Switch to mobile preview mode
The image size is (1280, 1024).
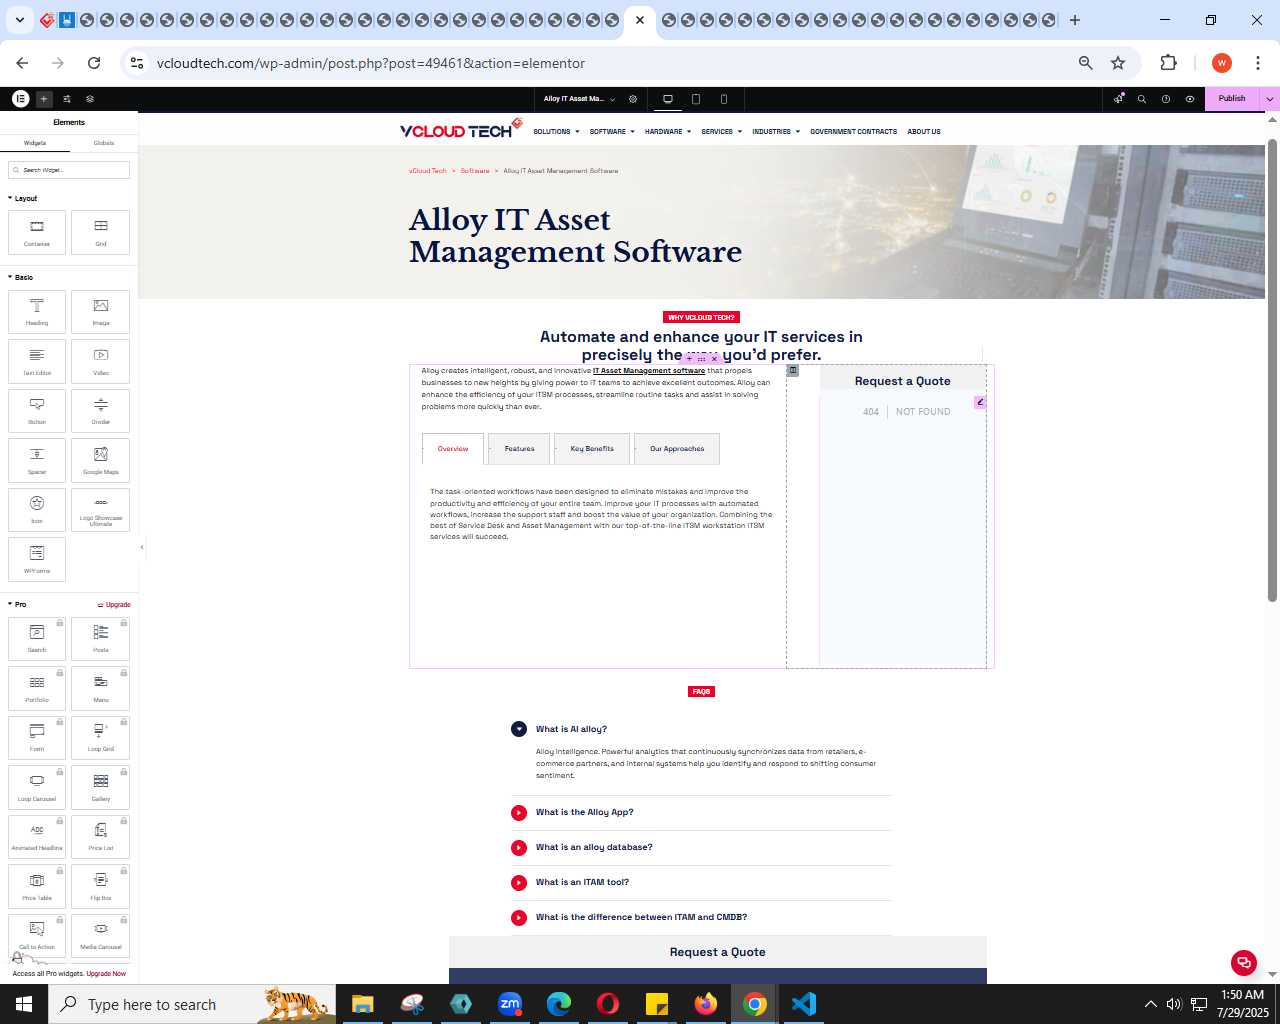[724, 99]
